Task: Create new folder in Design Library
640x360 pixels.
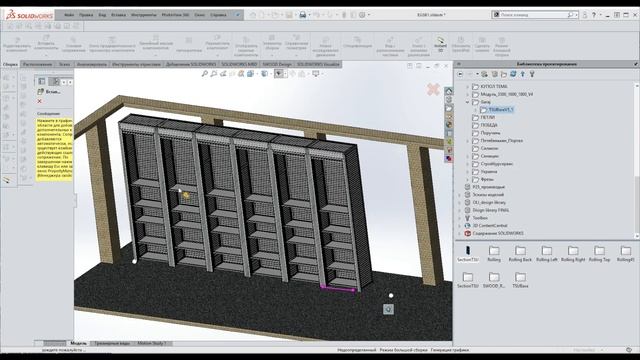Action: [504, 74]
